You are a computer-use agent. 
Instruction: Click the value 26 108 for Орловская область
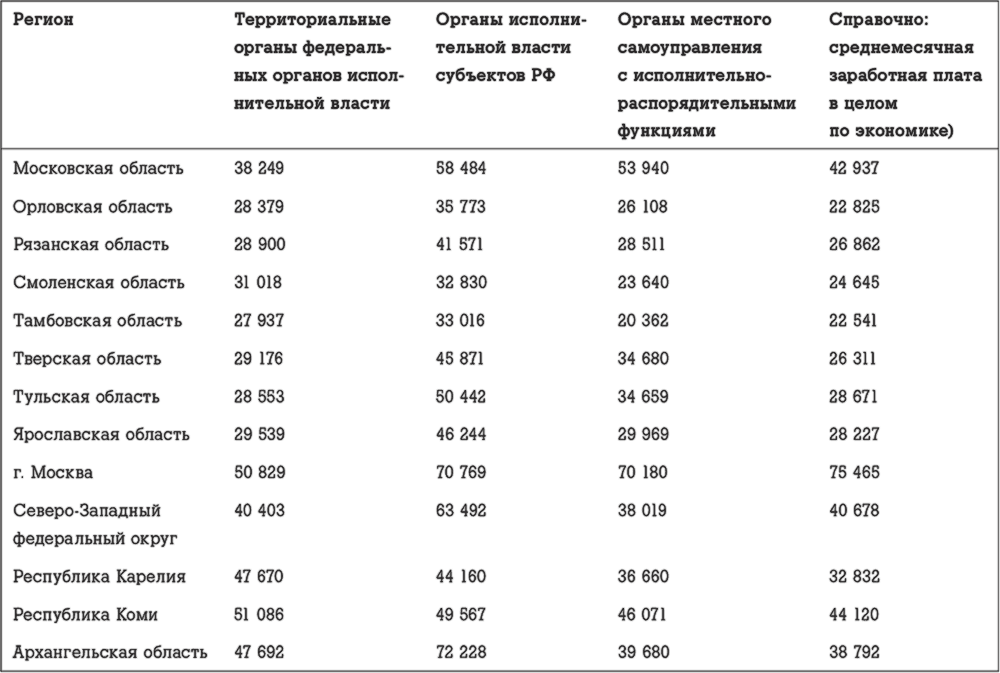(643, 207)
